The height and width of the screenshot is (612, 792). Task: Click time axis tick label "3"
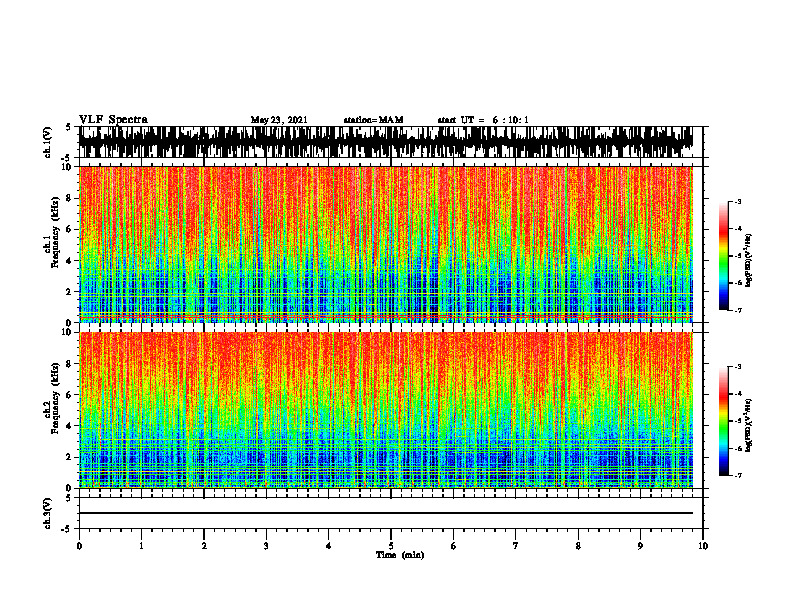coord(266,546)
